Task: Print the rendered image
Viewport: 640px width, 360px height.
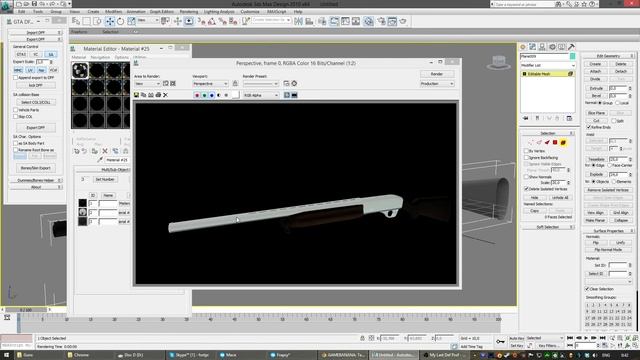Action: click(158, 95)
